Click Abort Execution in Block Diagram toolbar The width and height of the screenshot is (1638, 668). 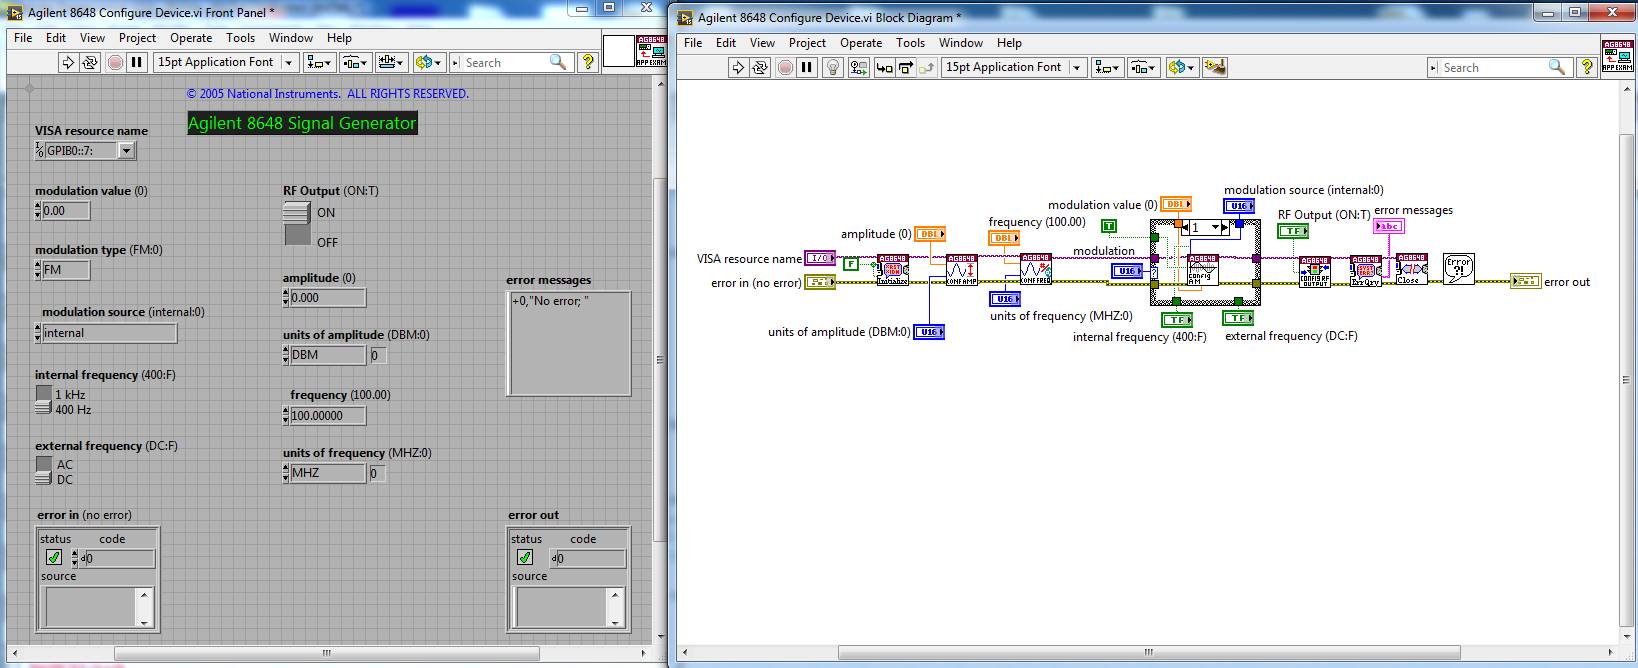[785, 67]
